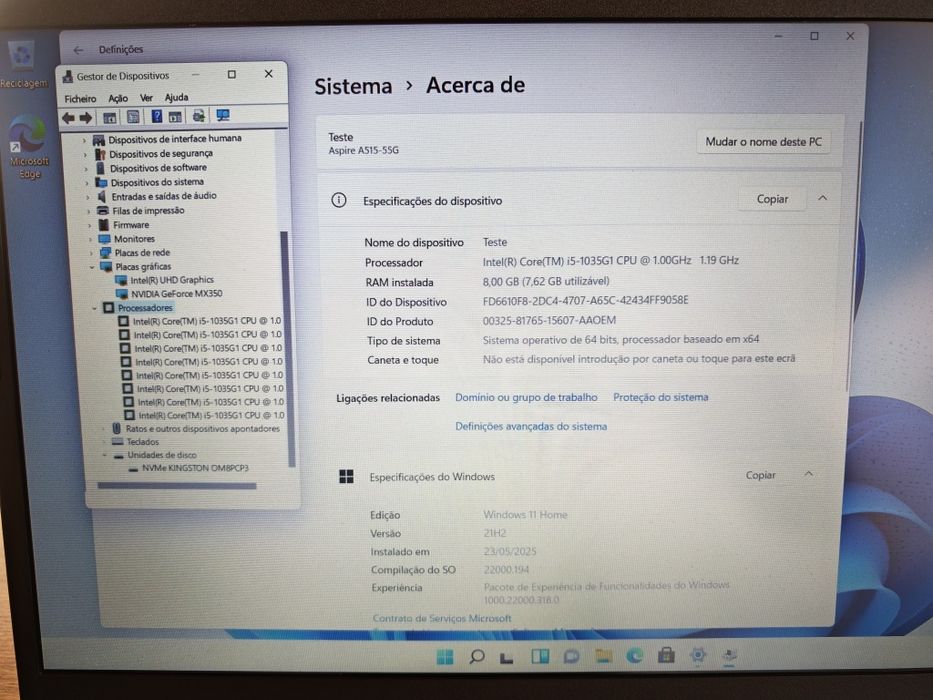Click the RAM instalada 8,00 GB value
This screenshot has width=933, height=700.
coord(546,281)
